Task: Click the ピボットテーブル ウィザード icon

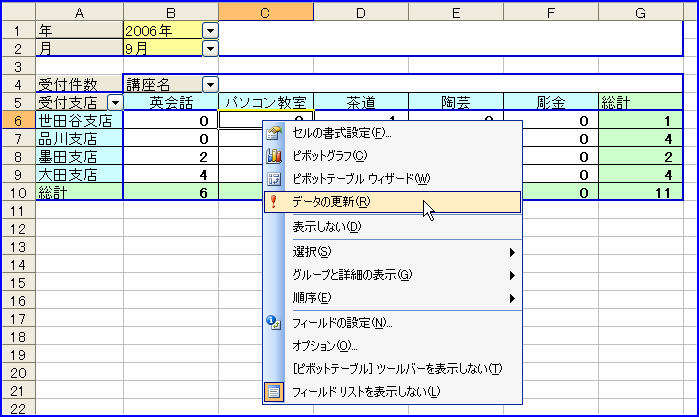Action: 275,178
